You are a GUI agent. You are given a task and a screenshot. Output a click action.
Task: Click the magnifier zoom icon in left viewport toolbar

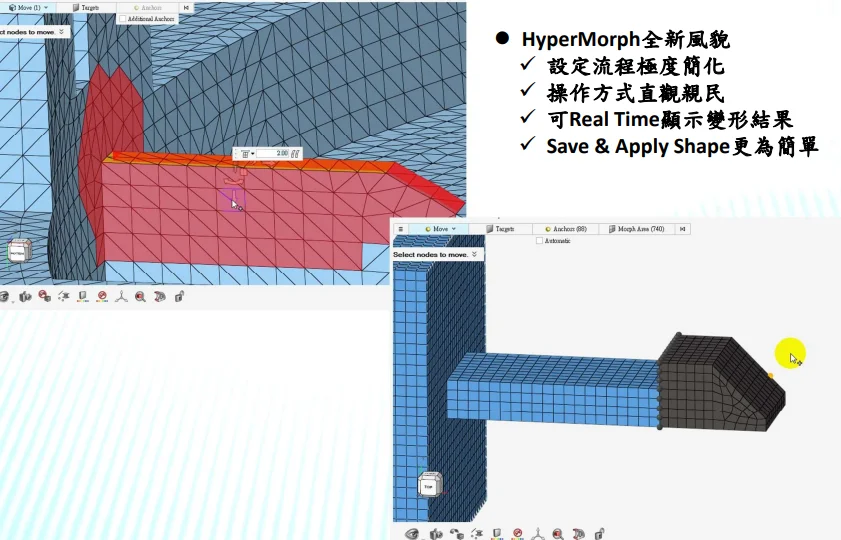click(140, 297)
